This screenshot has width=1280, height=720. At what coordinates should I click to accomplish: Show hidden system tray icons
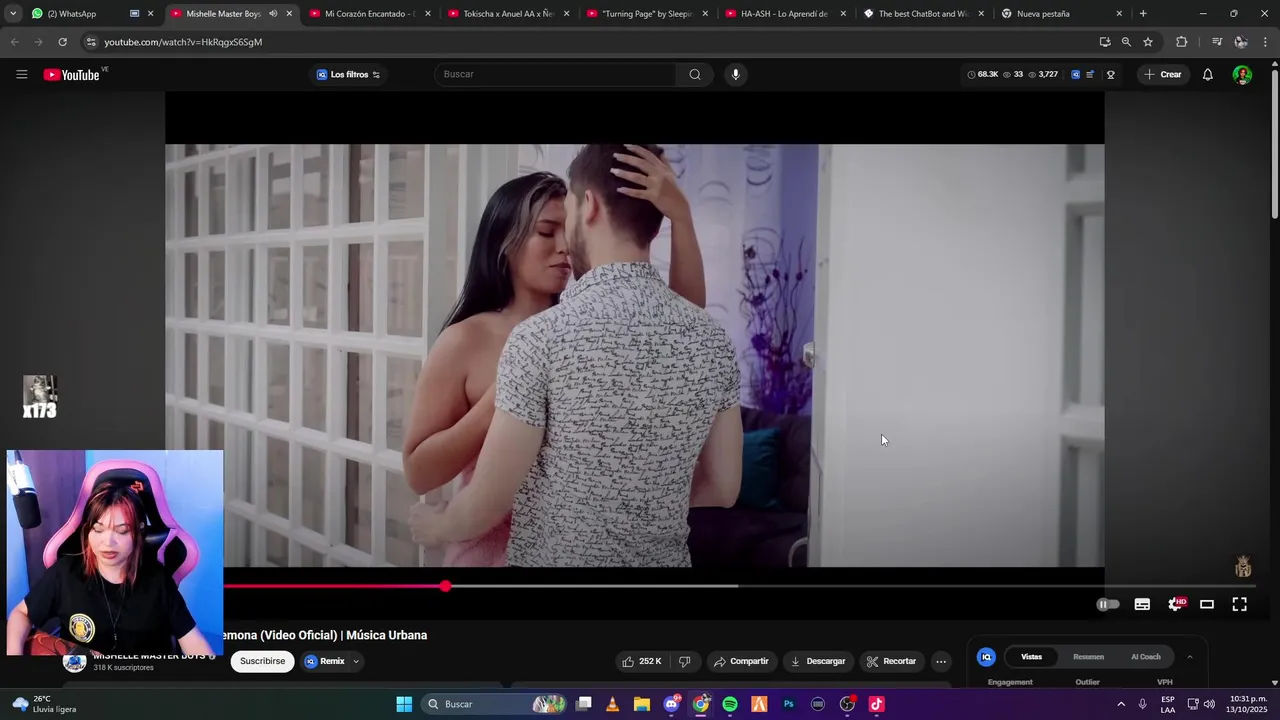coord(1120,704)
